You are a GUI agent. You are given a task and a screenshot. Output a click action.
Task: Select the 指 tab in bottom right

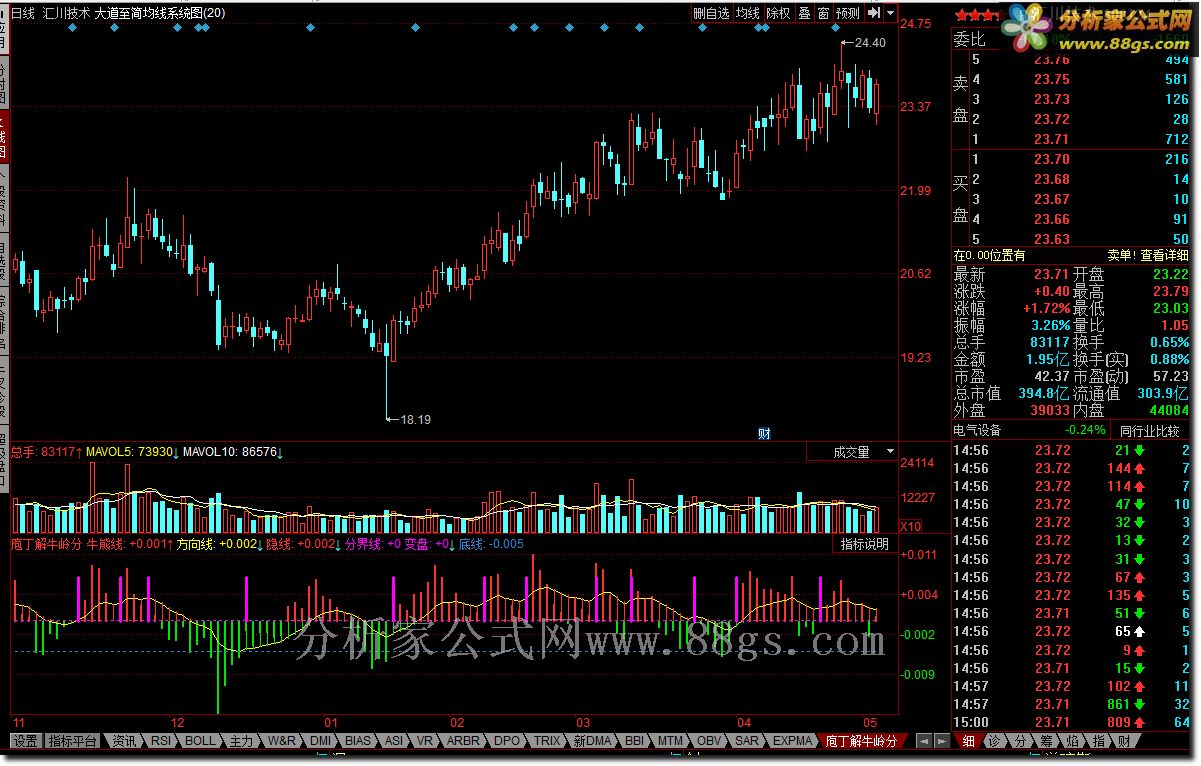1098,741
